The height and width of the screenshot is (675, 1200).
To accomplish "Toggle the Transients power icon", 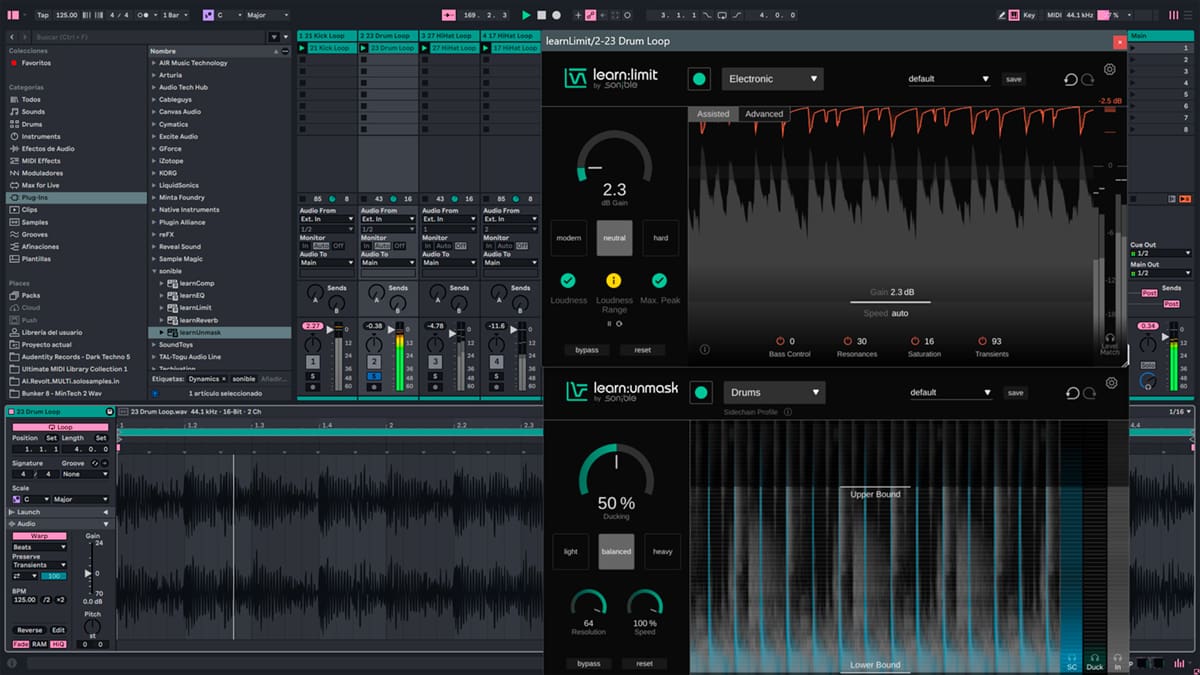I will coord(981,342).
